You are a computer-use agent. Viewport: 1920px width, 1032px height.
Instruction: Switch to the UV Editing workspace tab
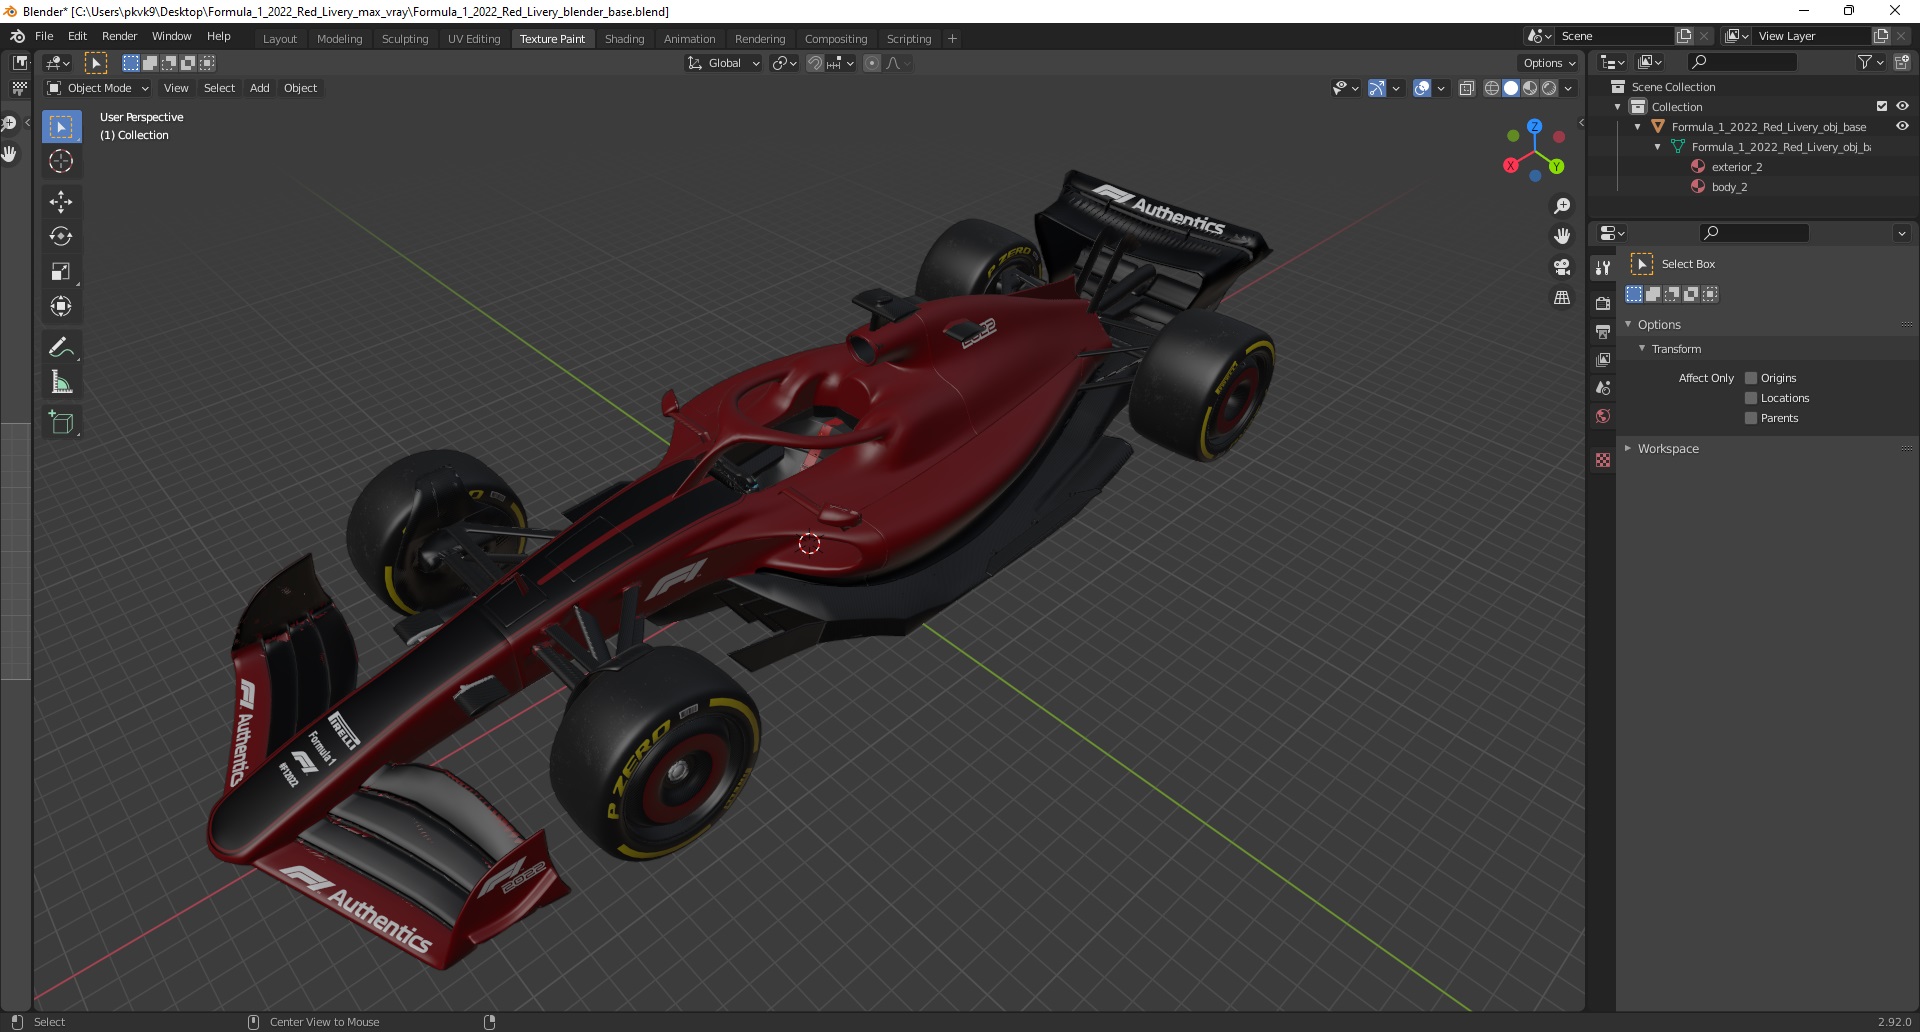coord(473,39)
